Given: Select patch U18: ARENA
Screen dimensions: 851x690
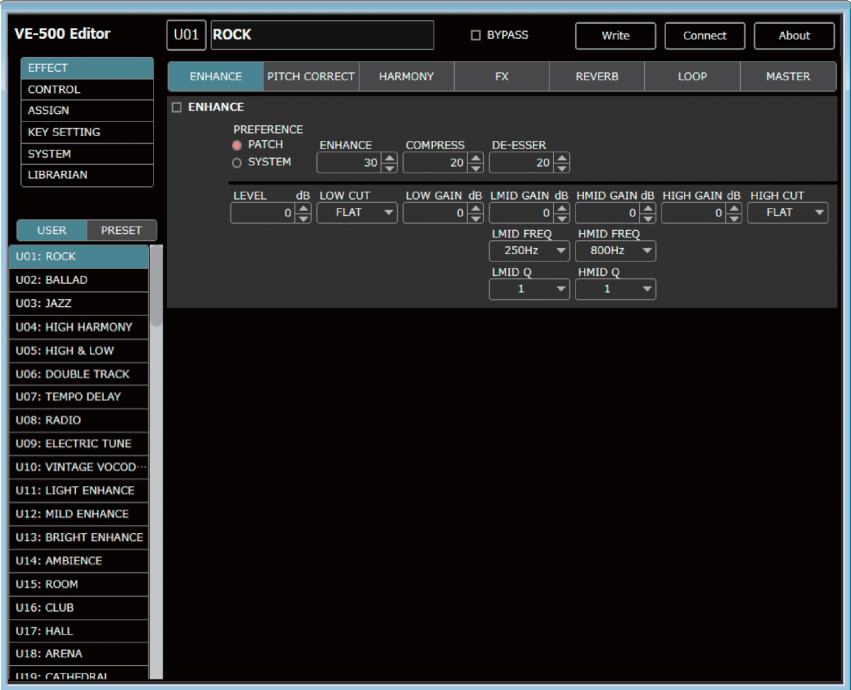Looking at the screenshot, I should (79, 654).
